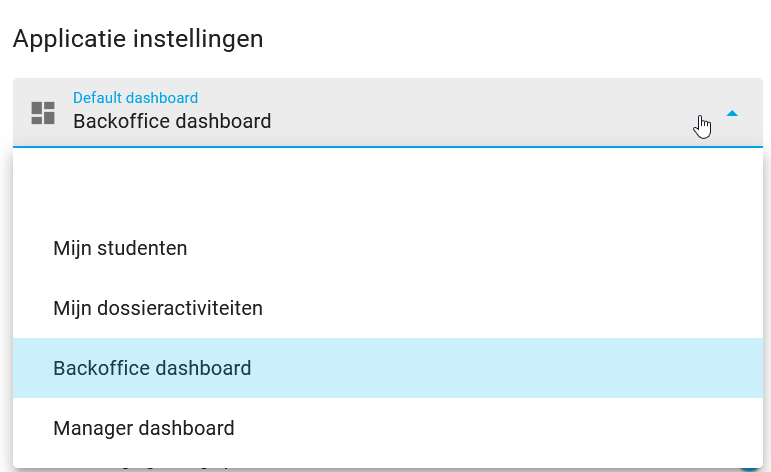
Task: Clear the dashboard selection using empty entry
Action: pyautogui.click(x=388, y=188)
